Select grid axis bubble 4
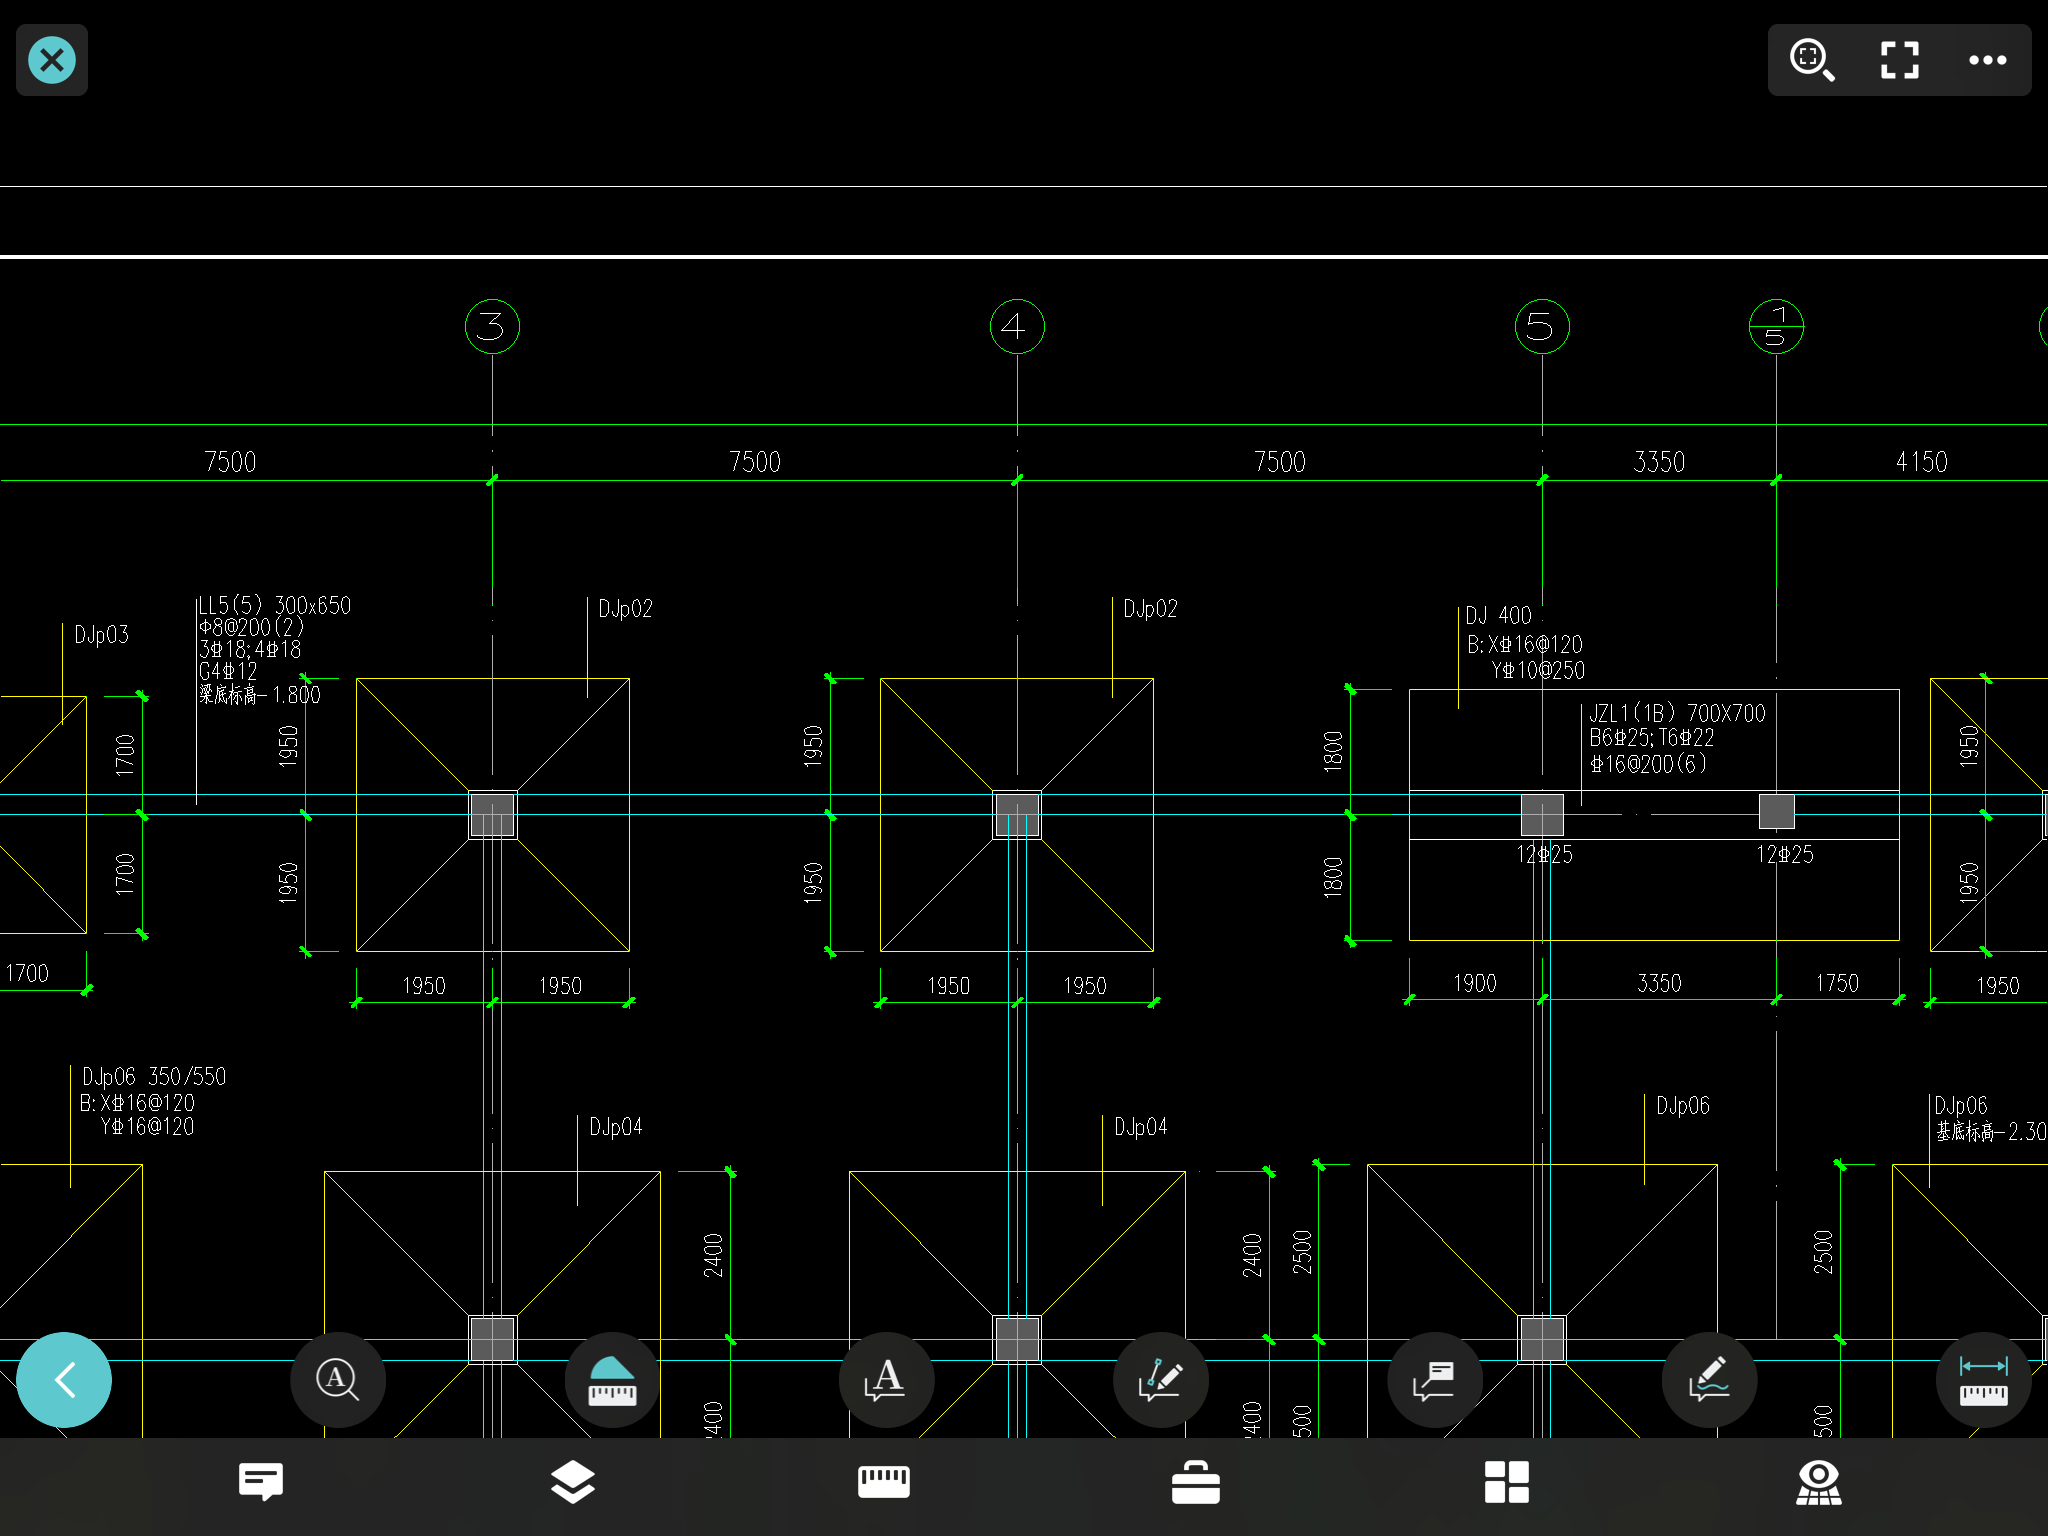Viewport: 2048px width, 1536px height. click(x=1017, y=326)
